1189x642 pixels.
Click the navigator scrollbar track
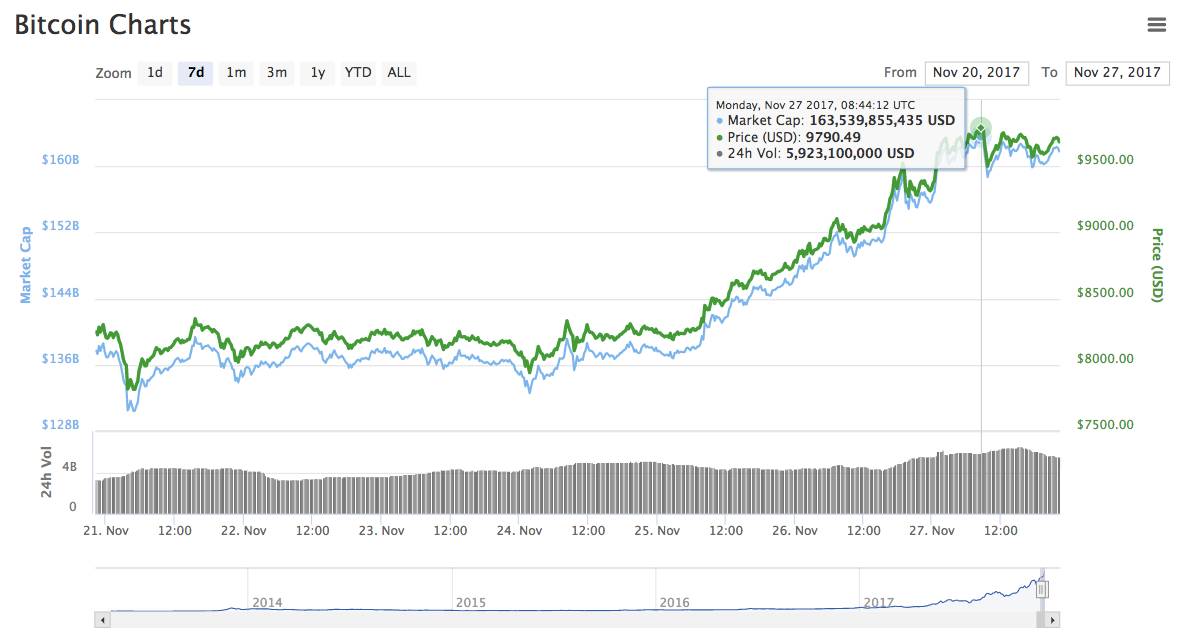(573, 620)
